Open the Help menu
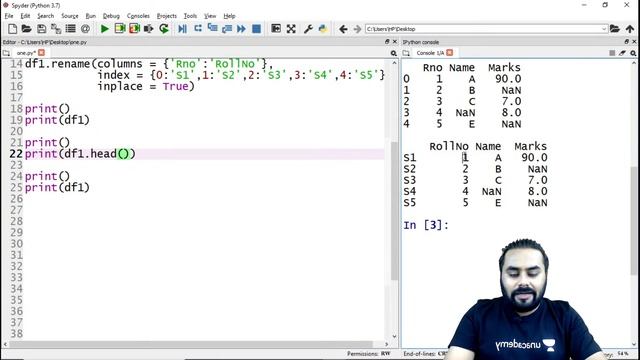Image resolution: width=640 pixels, height=360 pixels. pyautogui.click(x=229, y=16)
